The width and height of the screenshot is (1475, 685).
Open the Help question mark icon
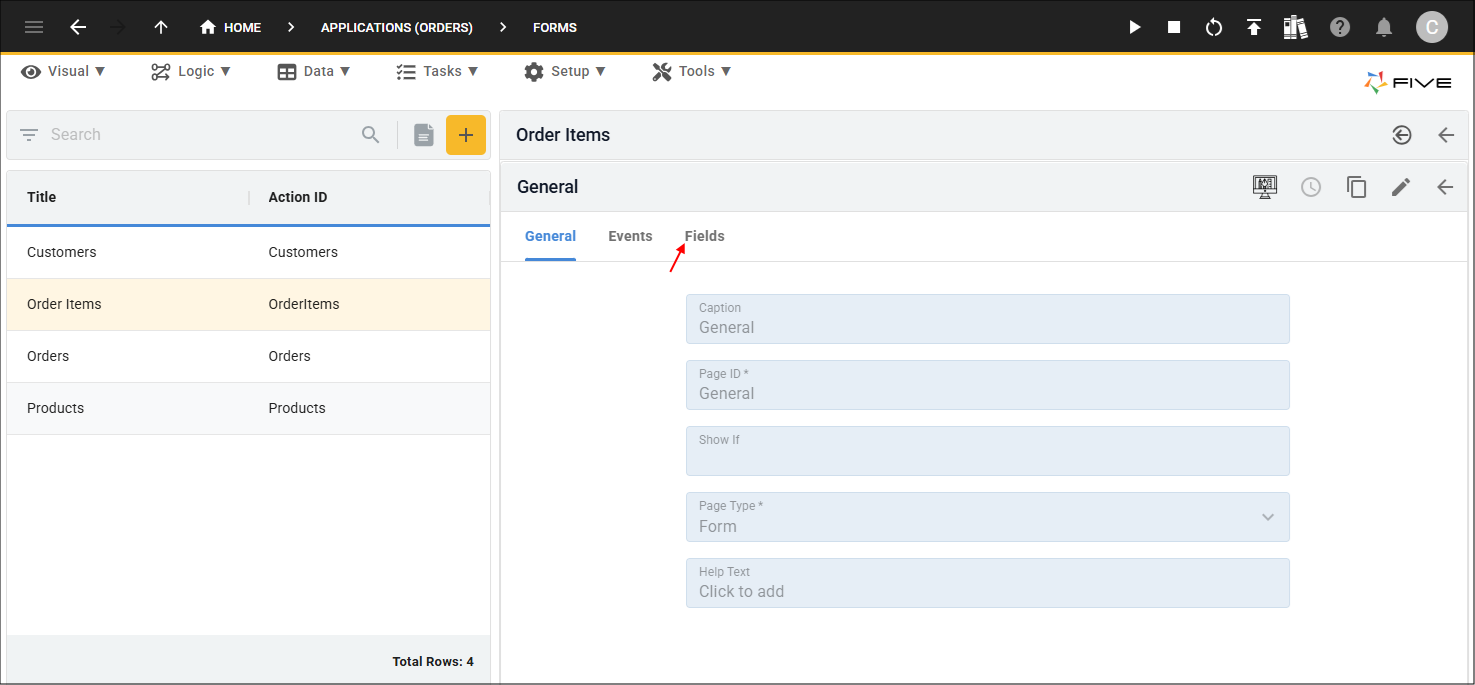click(1340, 27)
